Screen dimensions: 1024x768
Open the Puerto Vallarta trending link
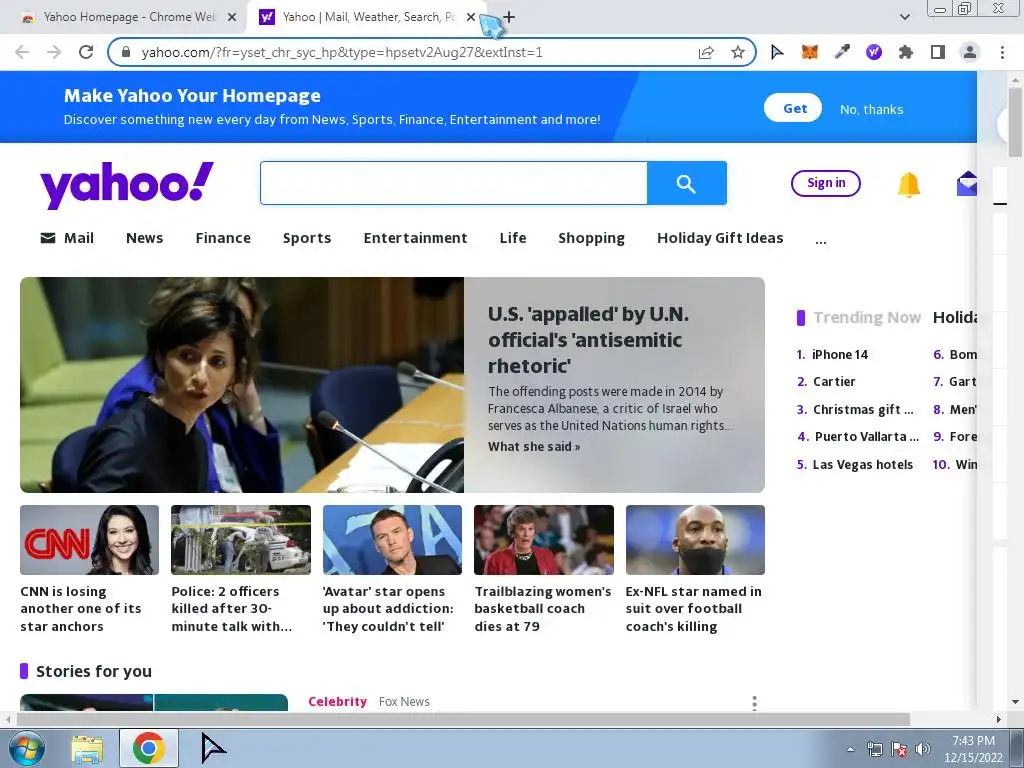pyautogui.click(x=867, y=437)
